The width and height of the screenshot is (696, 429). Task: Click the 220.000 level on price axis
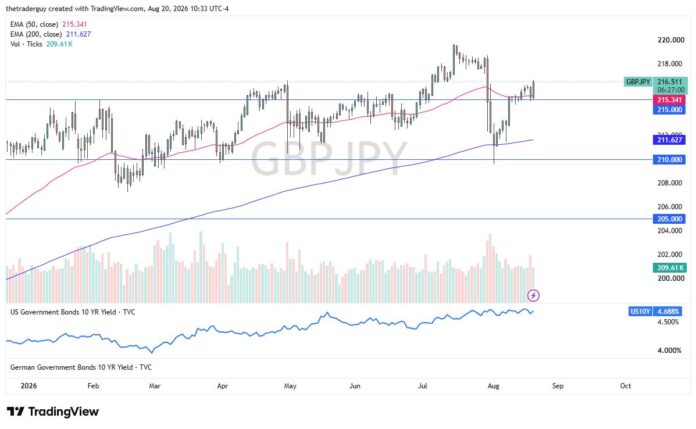point(671,40)
